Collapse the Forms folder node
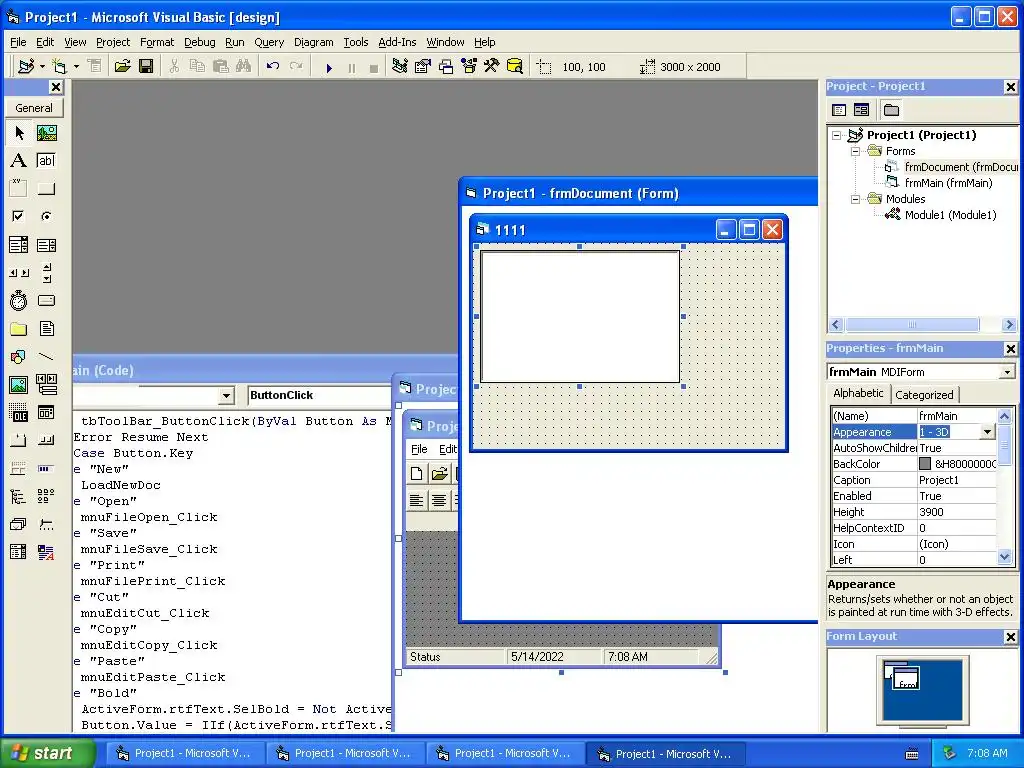Viewport: 1024px width, 768px height. 856,151
